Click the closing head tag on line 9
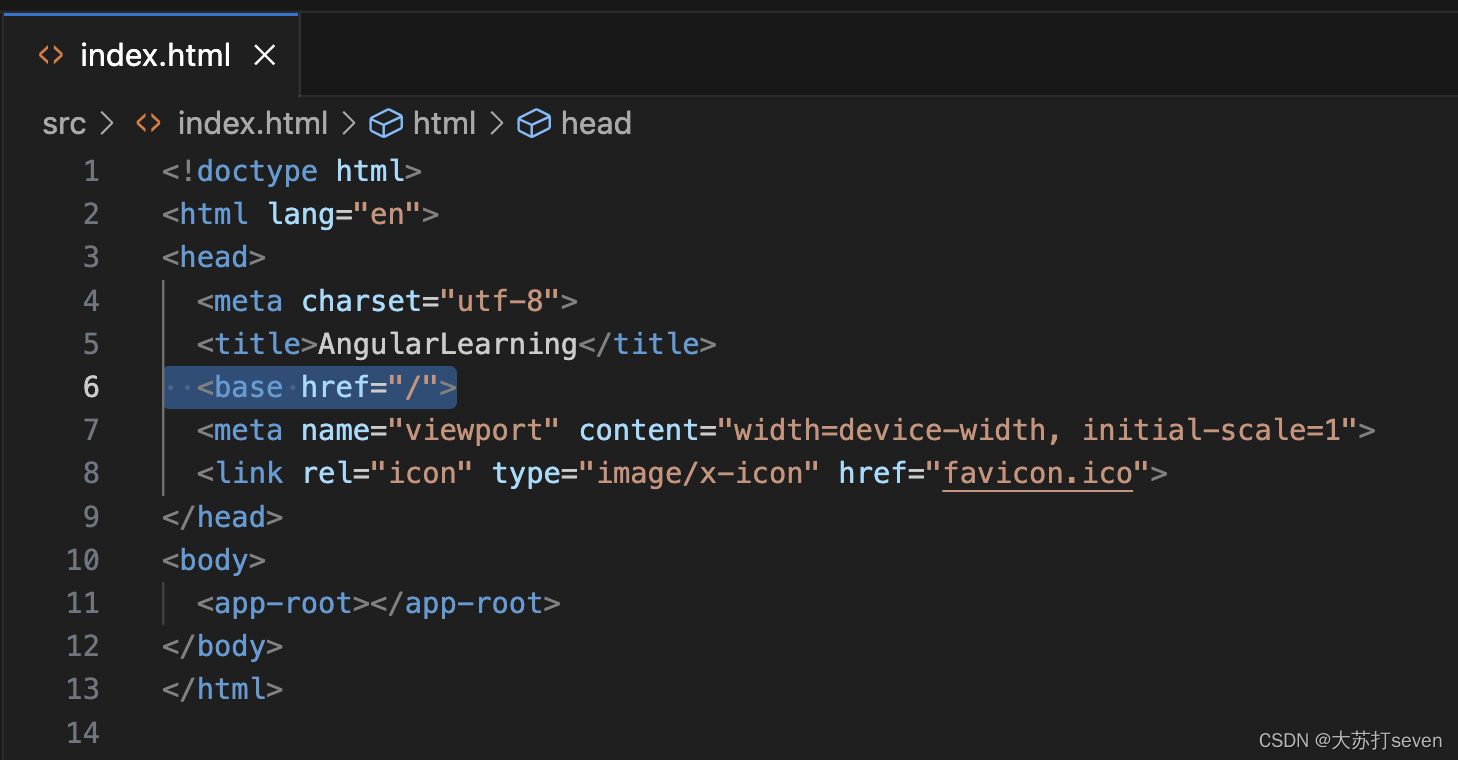This screenshot has height=760, width=1458. tap(222, 517)
